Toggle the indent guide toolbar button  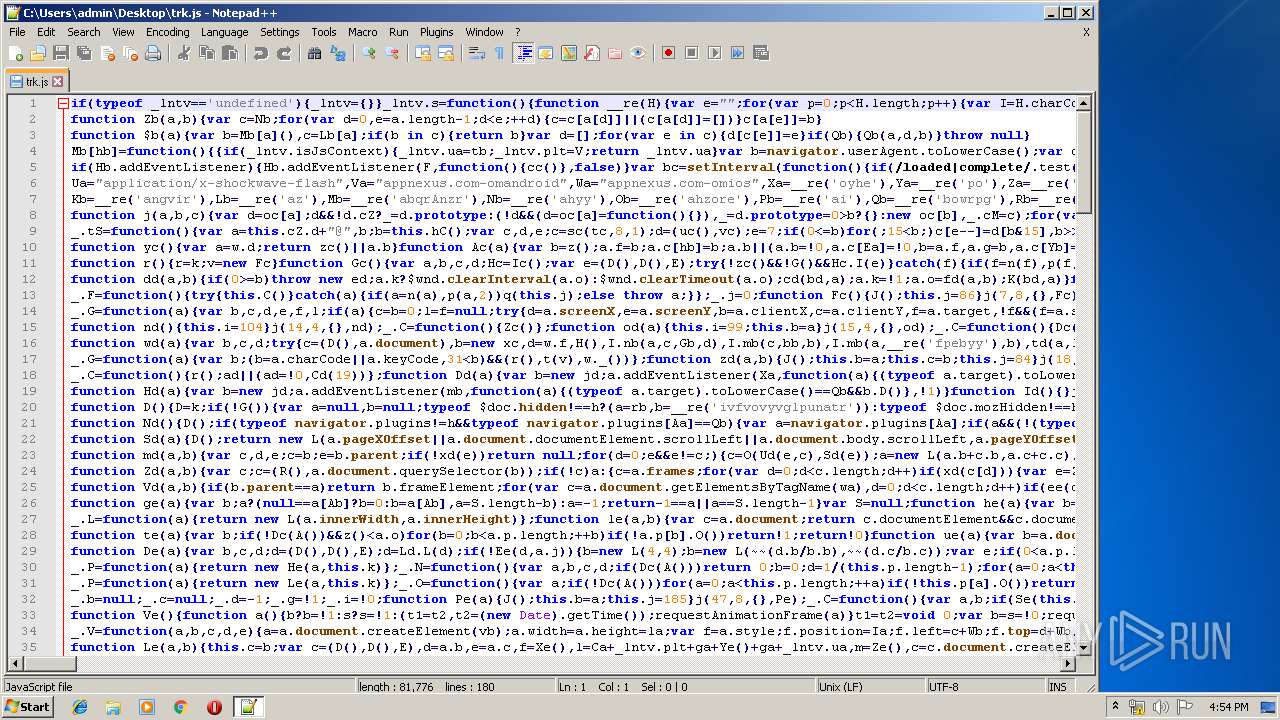523,53
